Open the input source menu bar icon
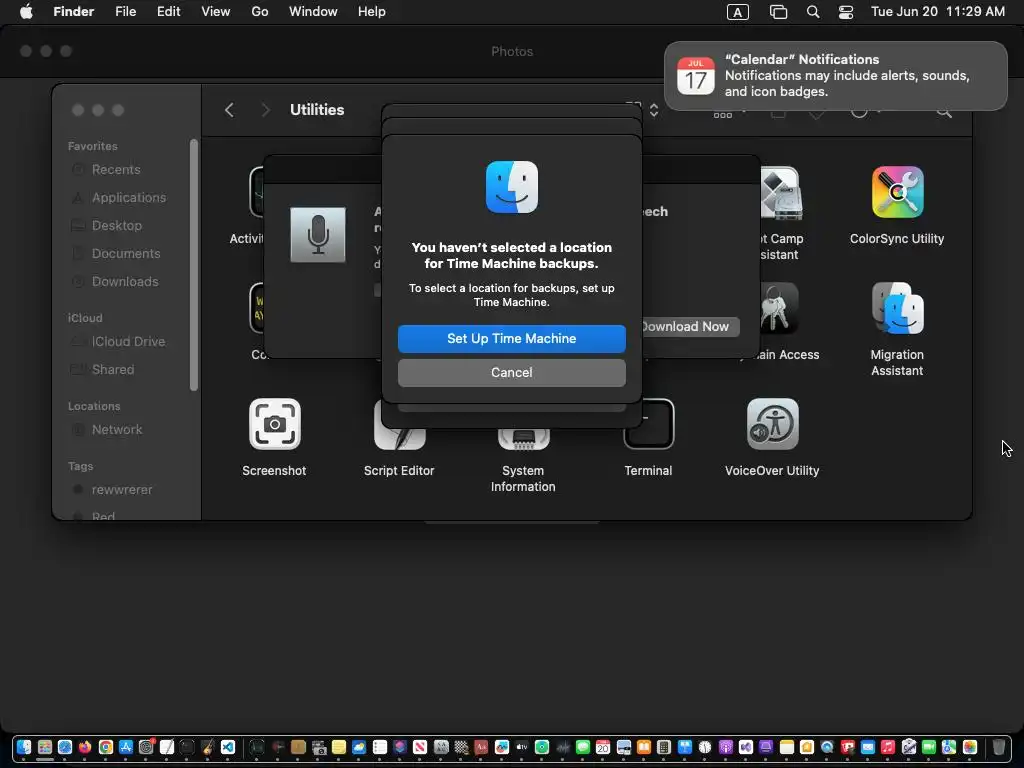The width and height of the screenshot is (1024, 768). 737,12
